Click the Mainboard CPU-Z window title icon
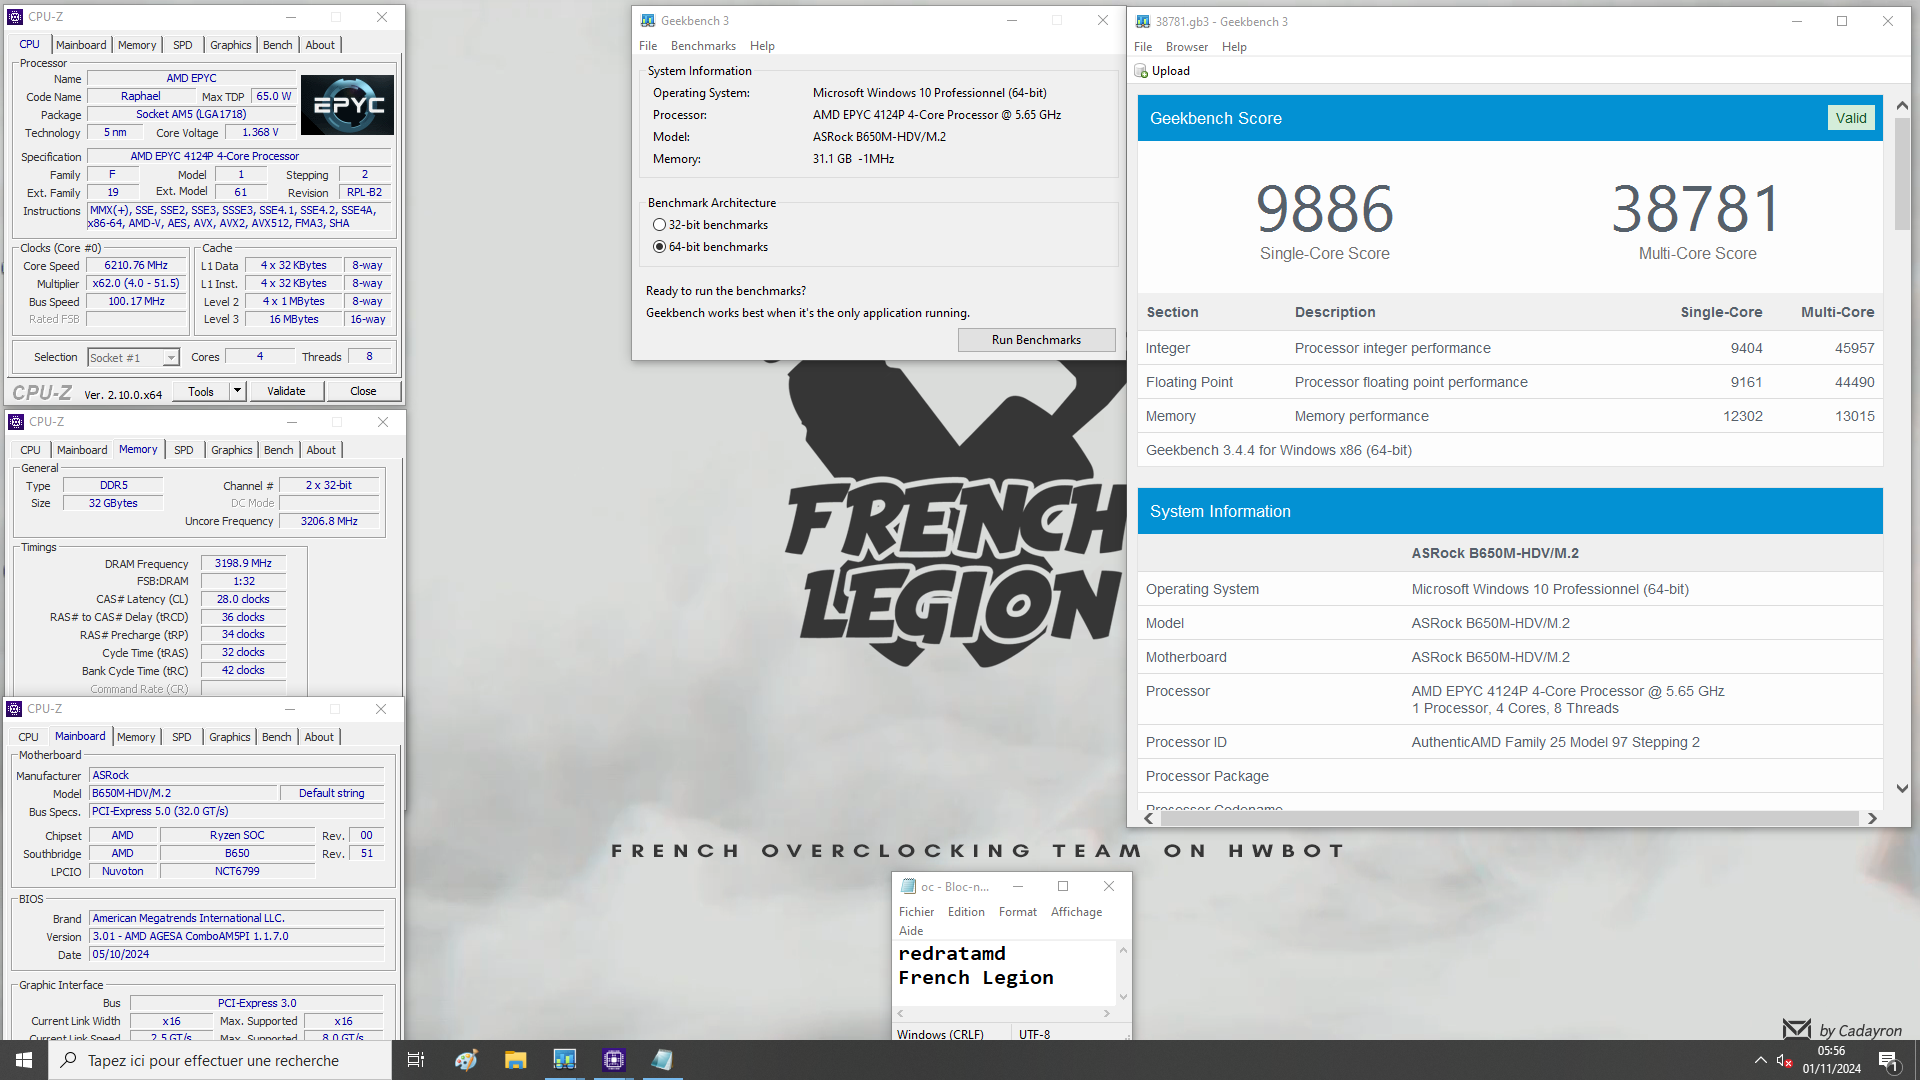1920x1080 pixels. 14,709
